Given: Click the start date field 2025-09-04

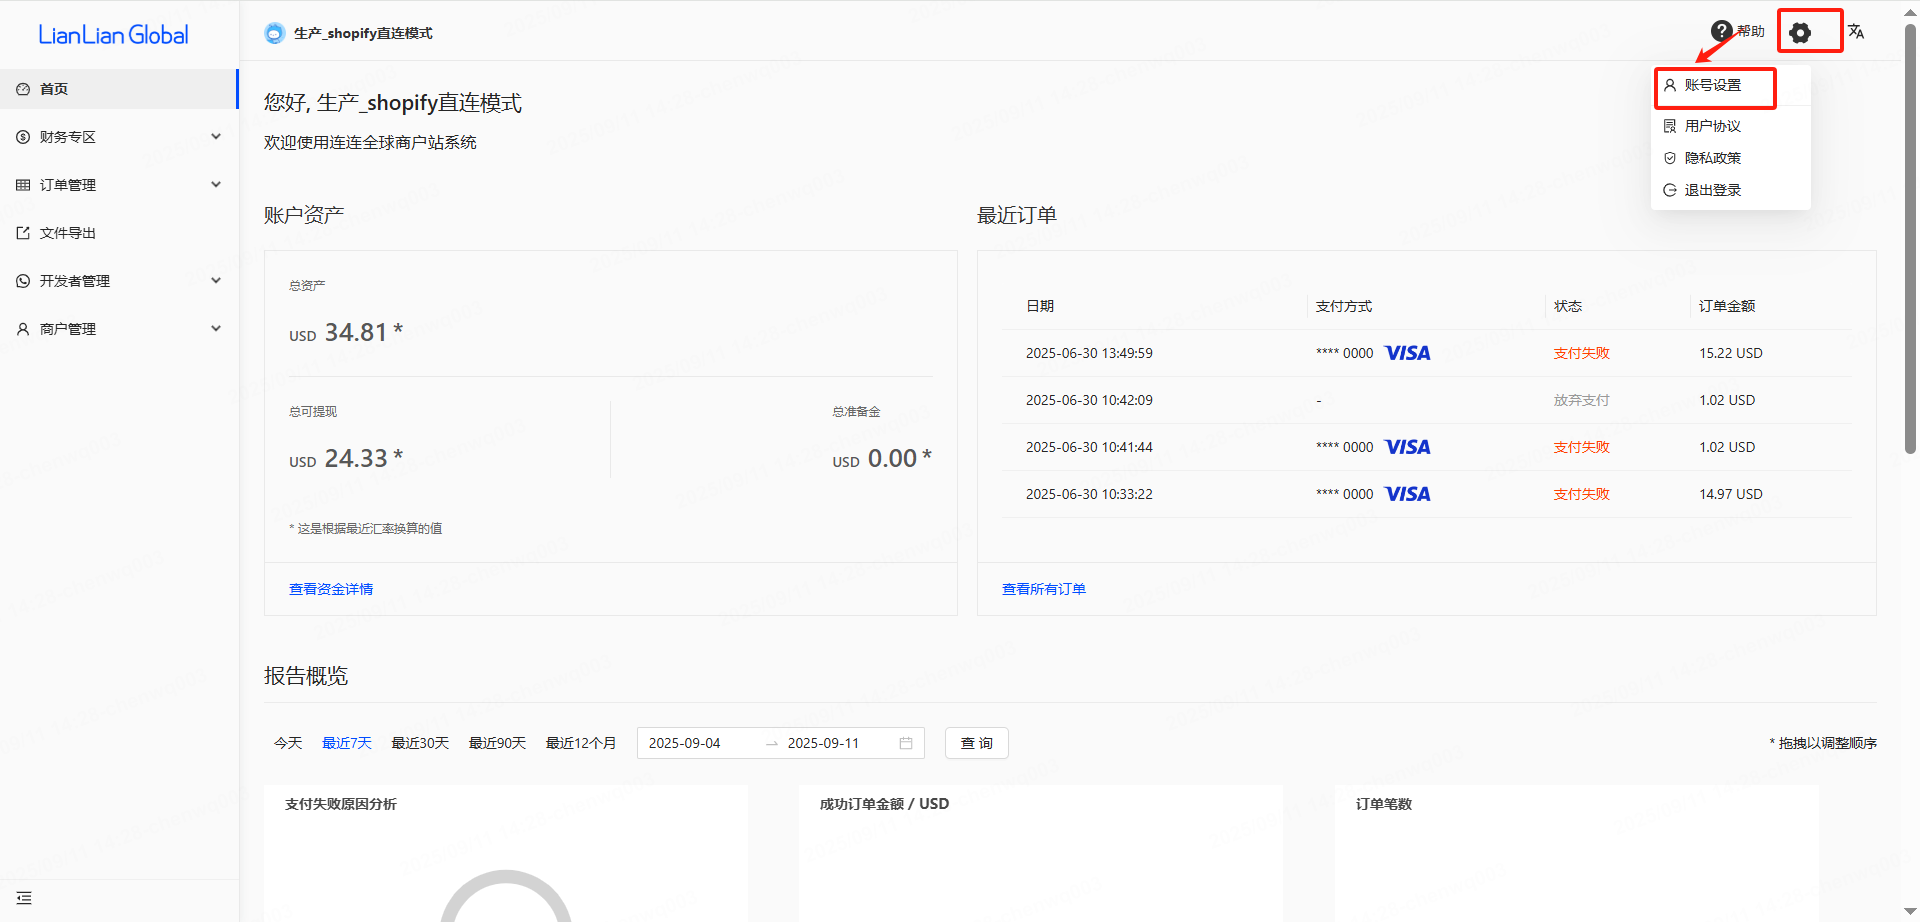Looking at the screenshot, I should (685, 743).
